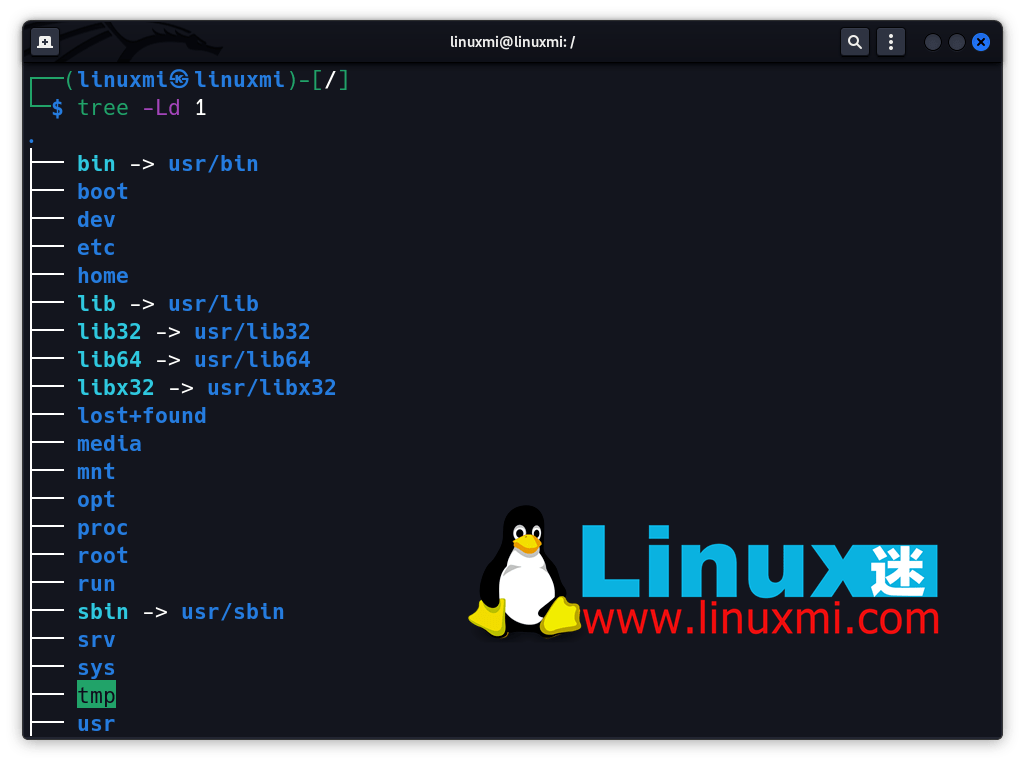Select the 'proc' directory entry

coord(103,528)
